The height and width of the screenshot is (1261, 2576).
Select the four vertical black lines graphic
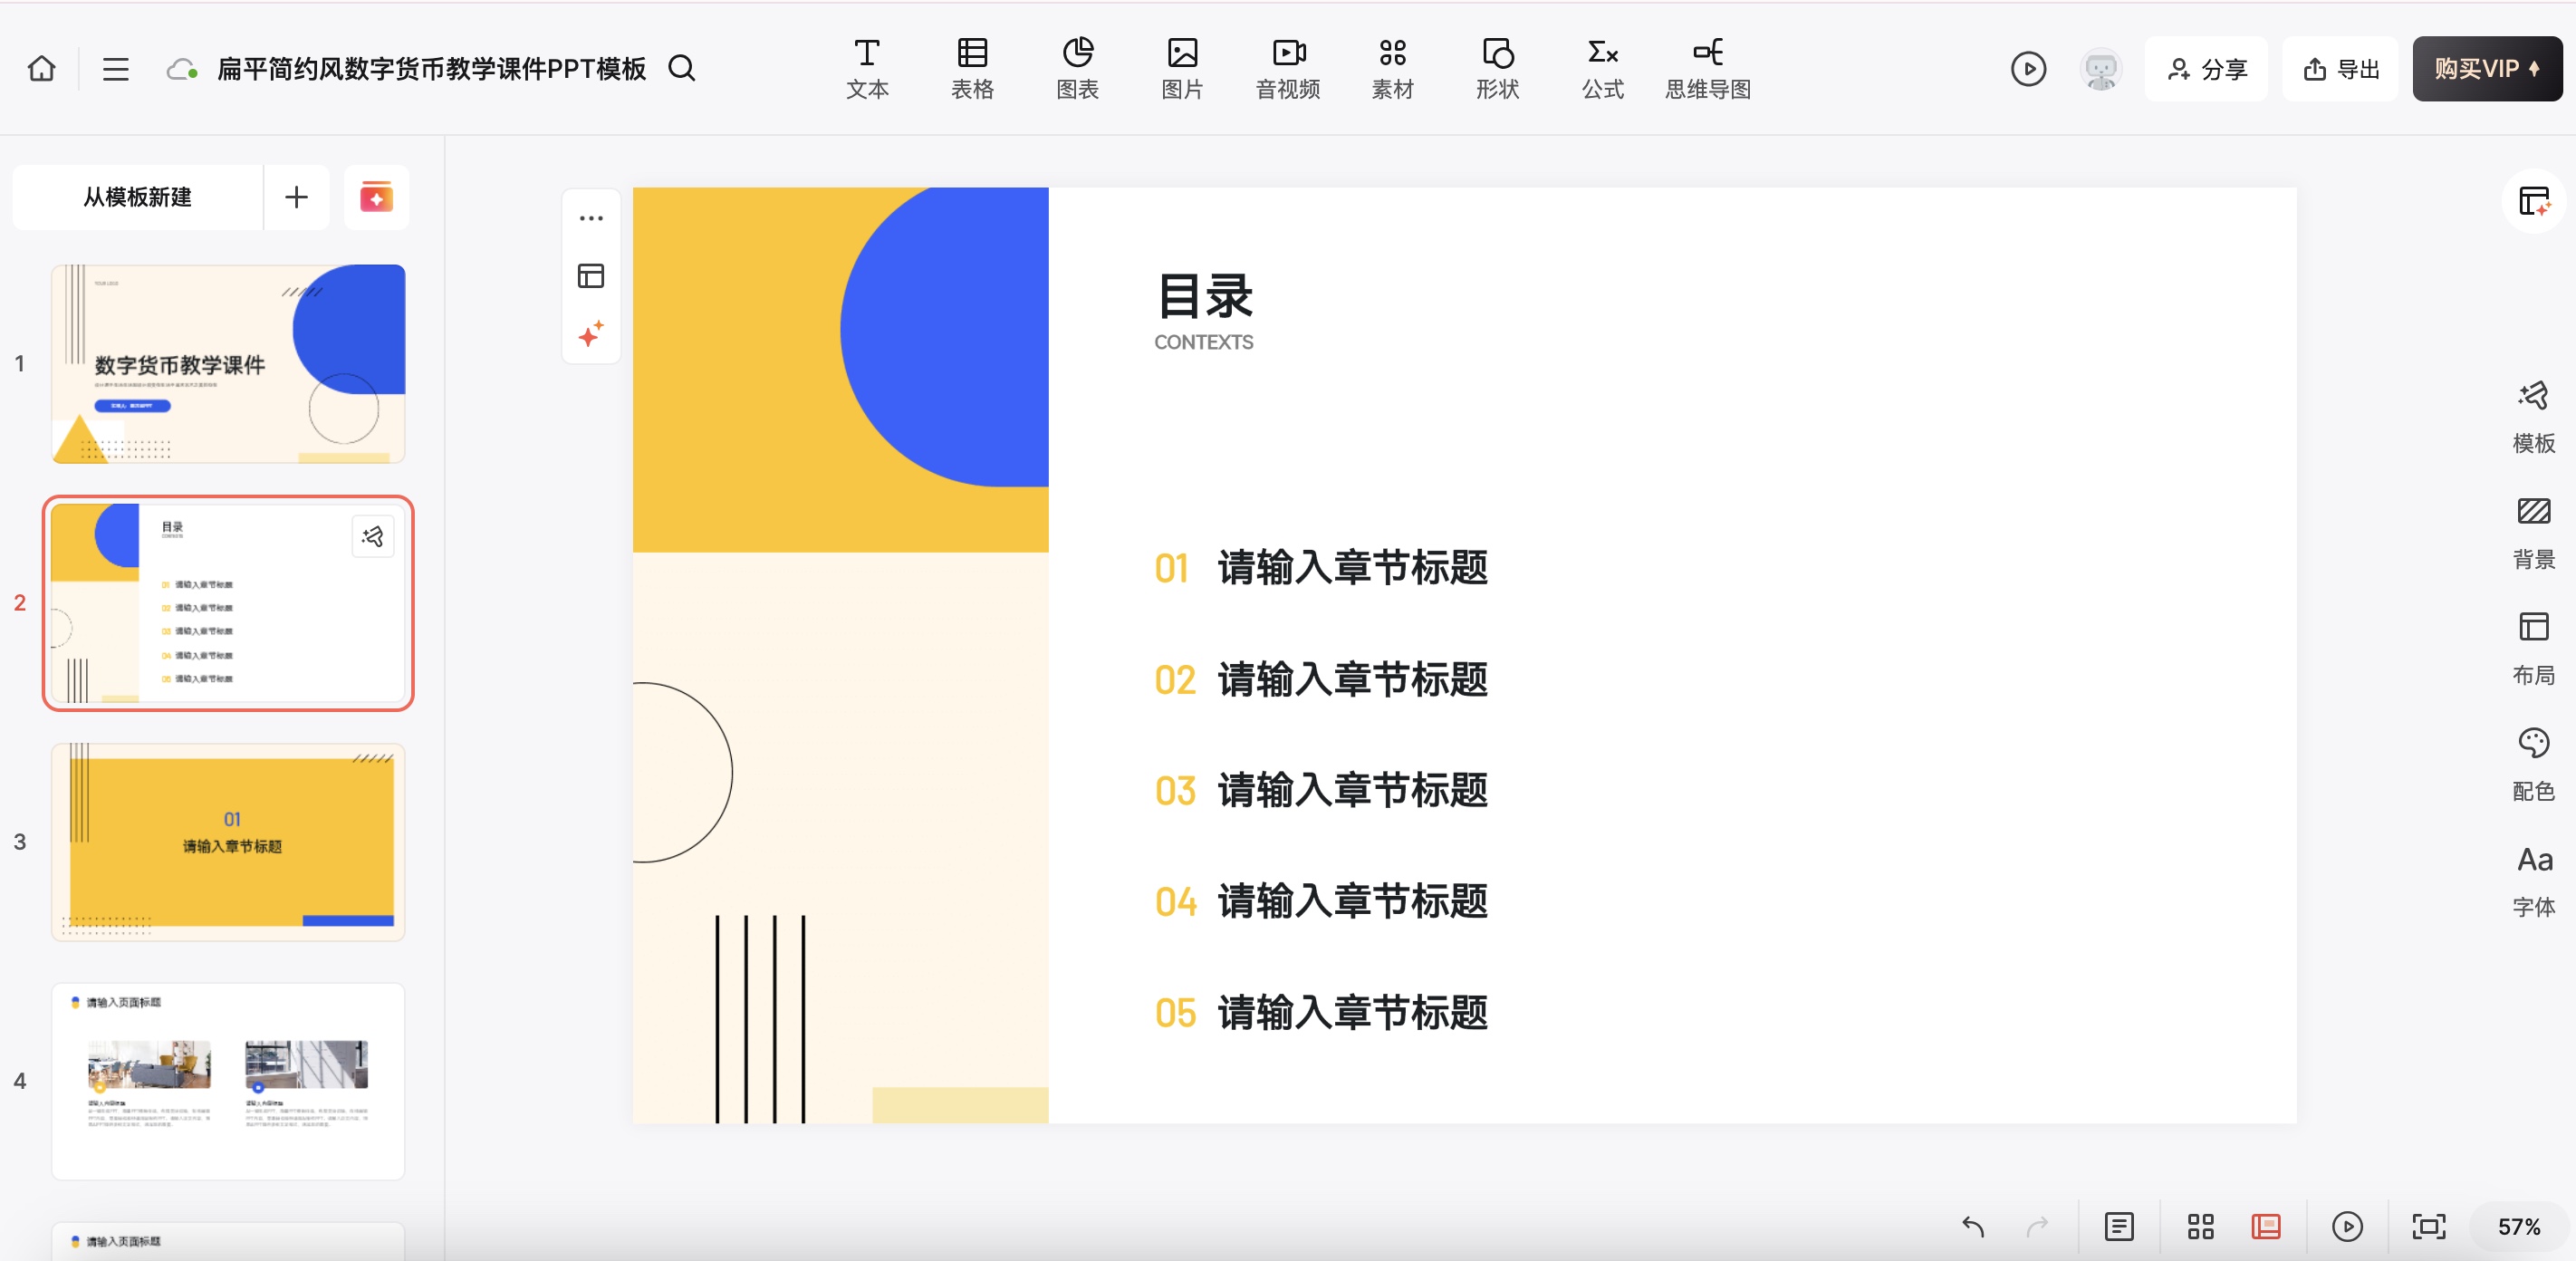point(760,1018)
